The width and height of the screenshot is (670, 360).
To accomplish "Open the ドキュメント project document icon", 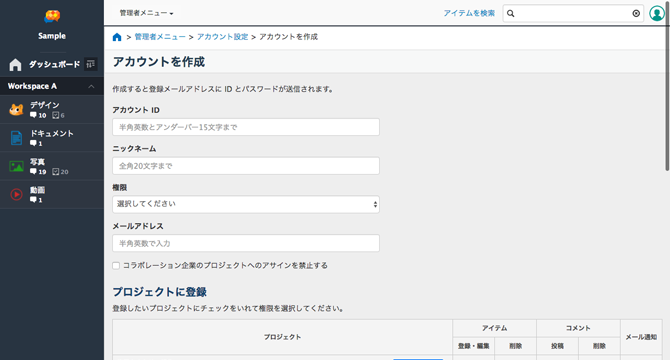I will pyautogui.click(x=16, y=138).
